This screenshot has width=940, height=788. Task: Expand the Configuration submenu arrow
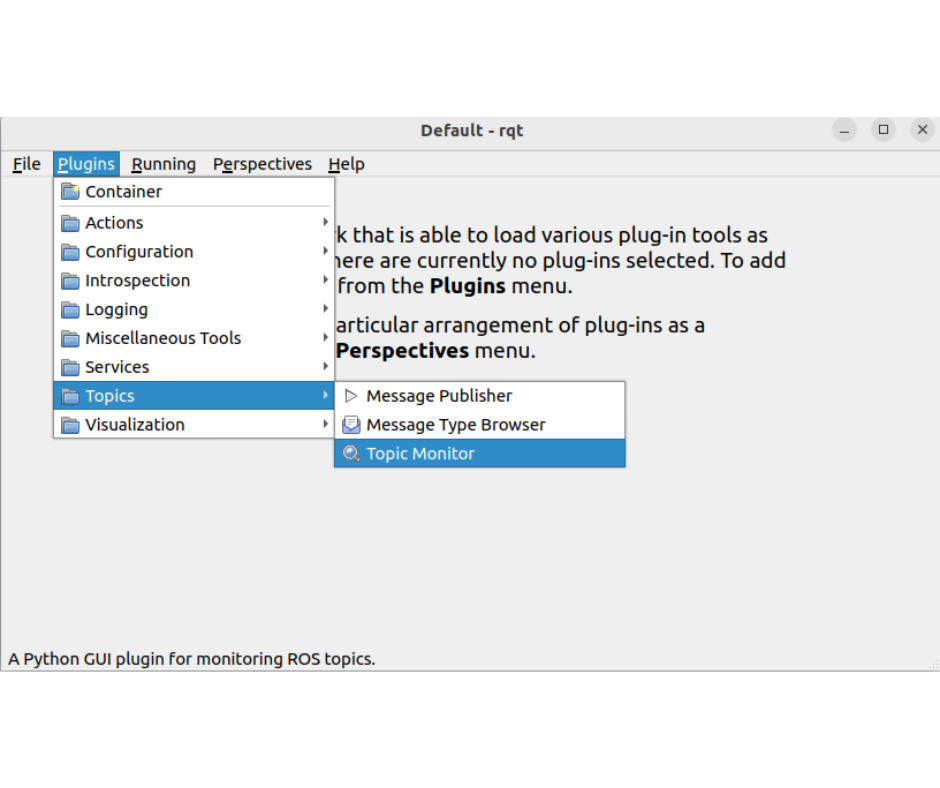point(325,251)
